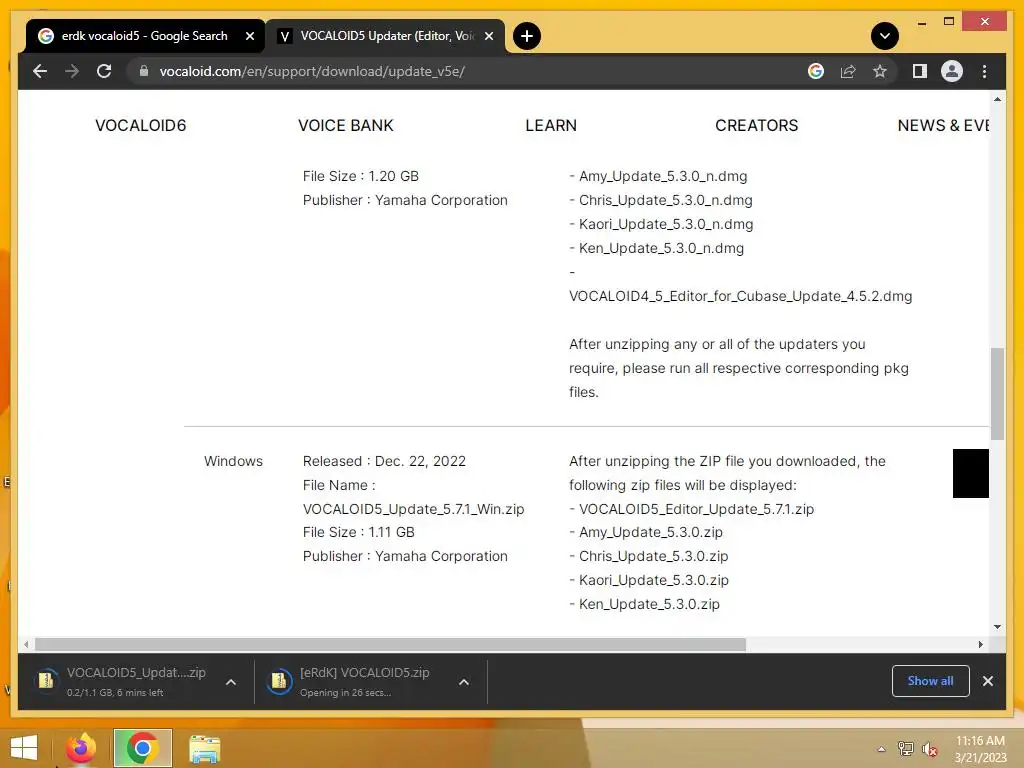Viewport: 1024px width, 768px height.
Task: Close the erdk vocaloid5 Google Search tab
Action: [x=249, y=36]
